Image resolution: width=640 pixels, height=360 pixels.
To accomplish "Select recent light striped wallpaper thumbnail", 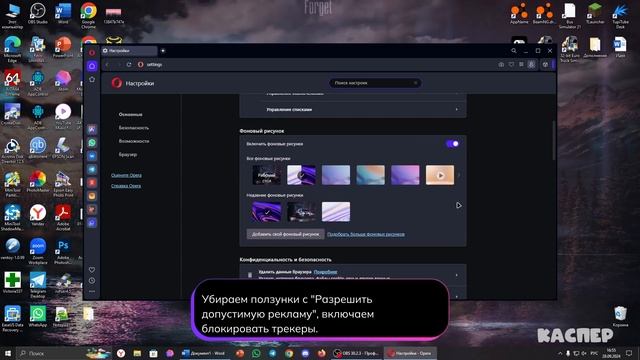I will click(x=336, y=212).
